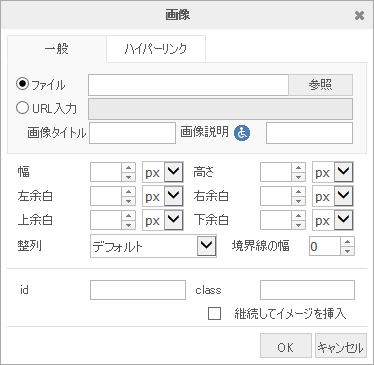Click the 参照 browse button
Viewport: 374px width, 365px height.
point(320,85)
